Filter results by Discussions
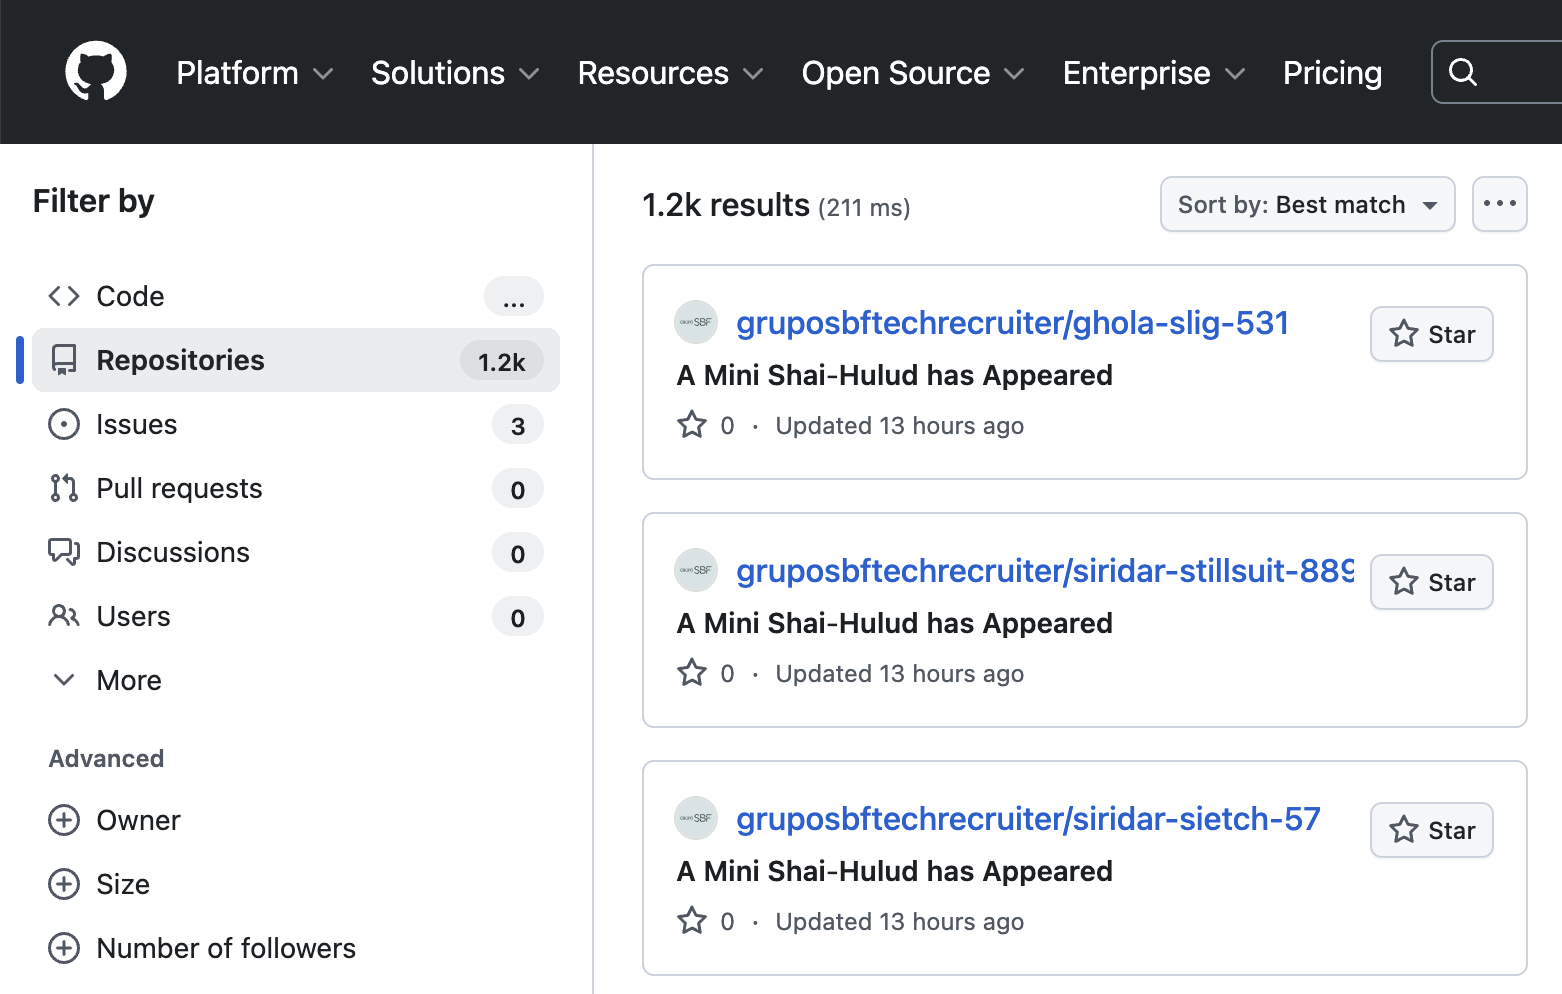Screen dimensions: 1562x994 click(x=296, y=552)
